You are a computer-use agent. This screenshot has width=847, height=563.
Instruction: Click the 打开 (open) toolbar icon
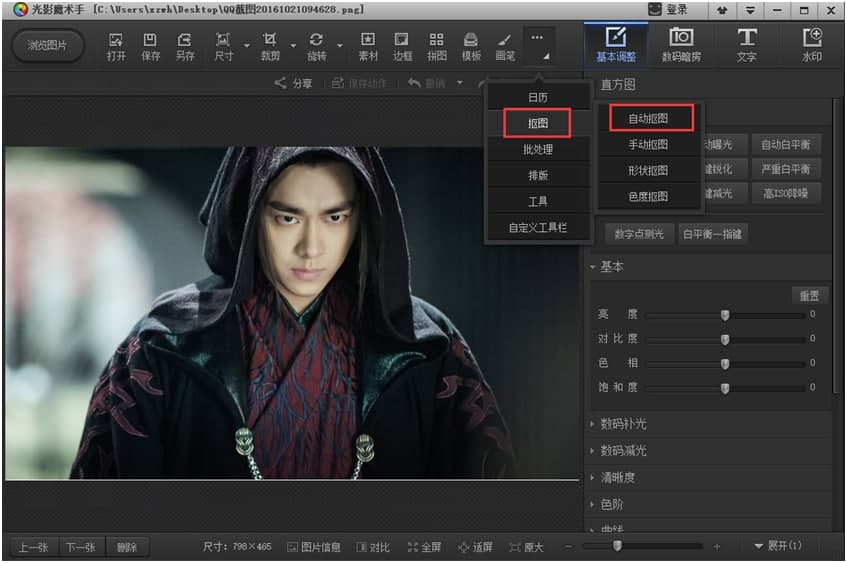coord(116,46)
